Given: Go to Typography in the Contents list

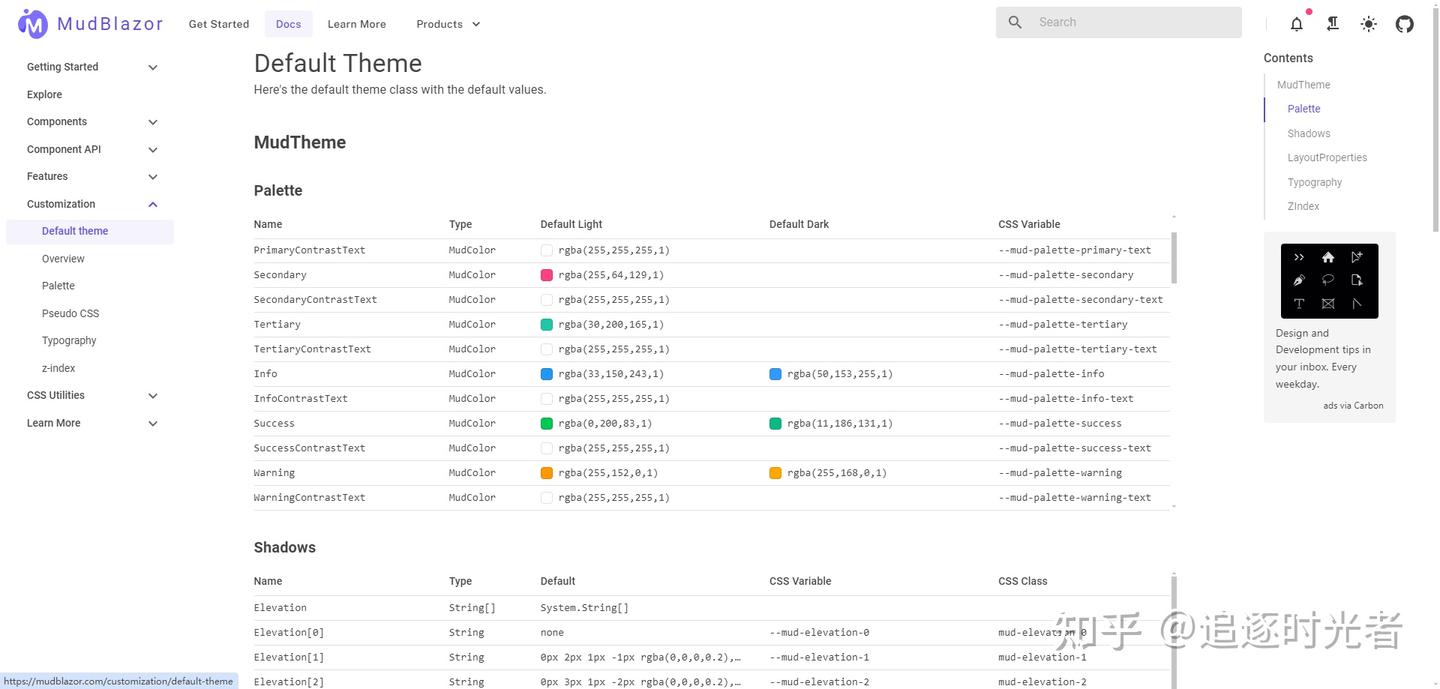Looking at the screenshot, I should (x=1314, y=182).
